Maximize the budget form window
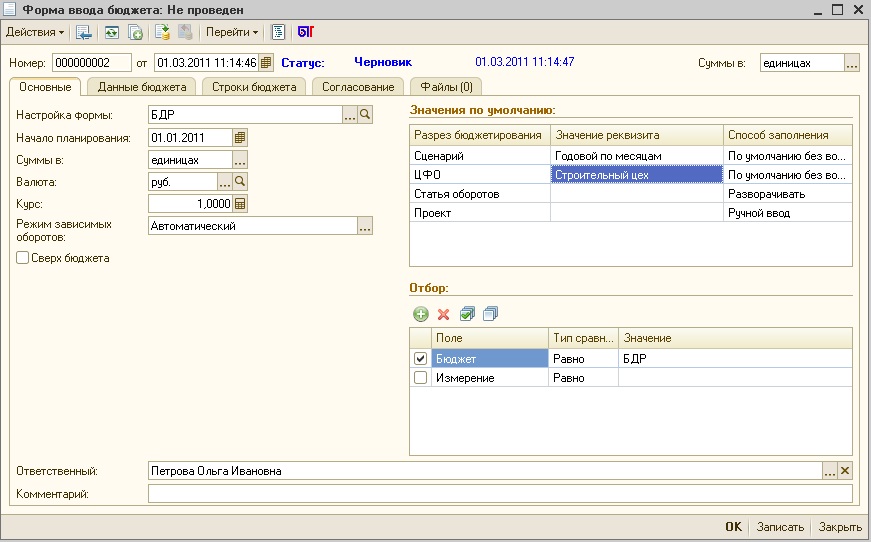 pyautogui.click(x=837, y=9)
